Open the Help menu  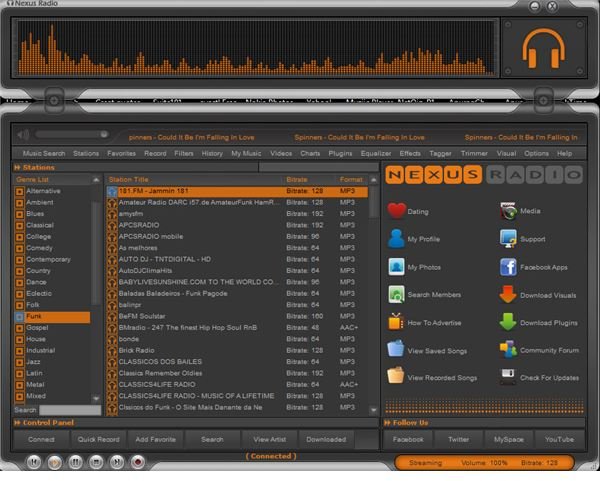(564, 153)
